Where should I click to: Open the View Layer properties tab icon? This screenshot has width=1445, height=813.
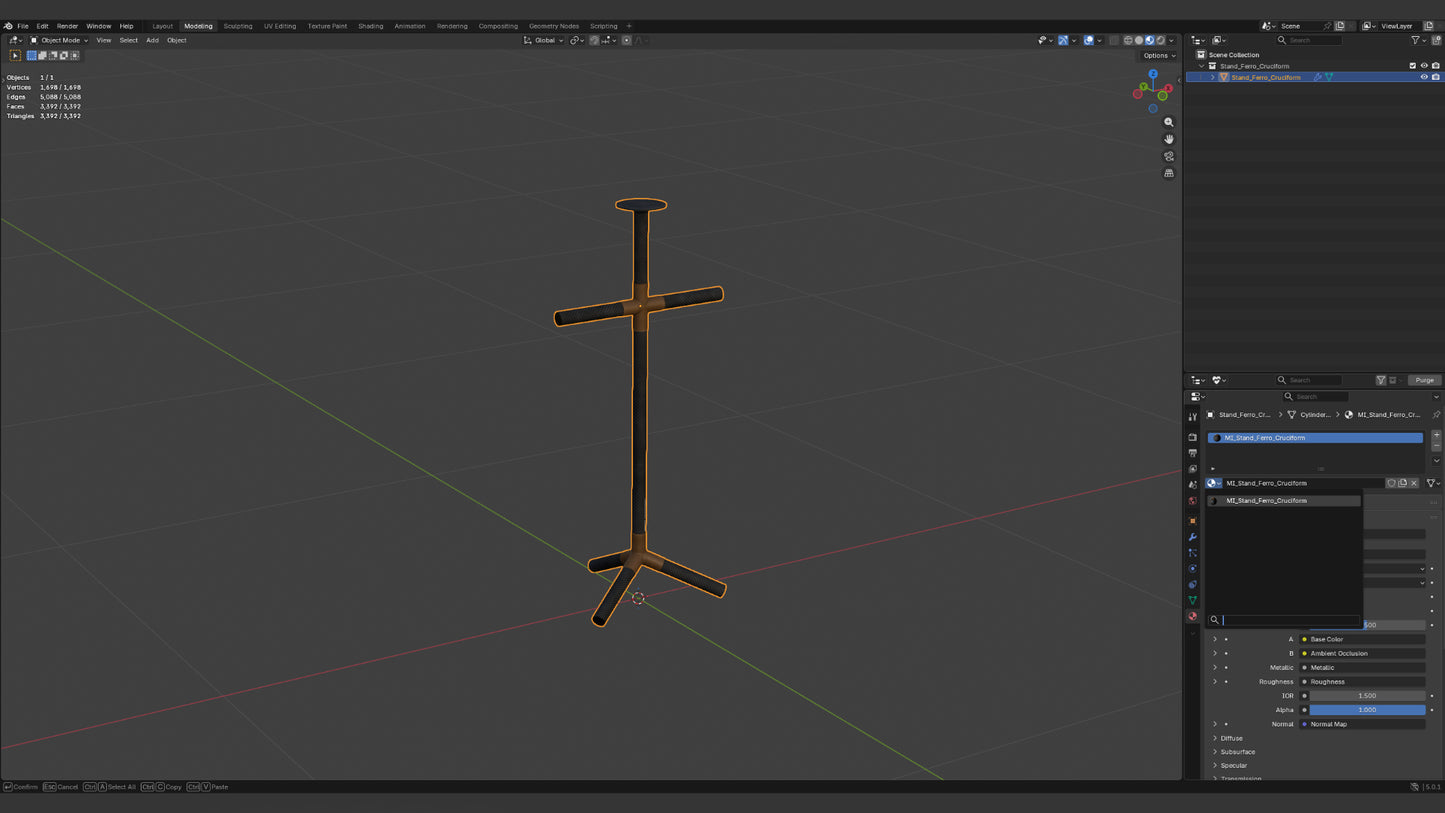(x=1192, y=469)
